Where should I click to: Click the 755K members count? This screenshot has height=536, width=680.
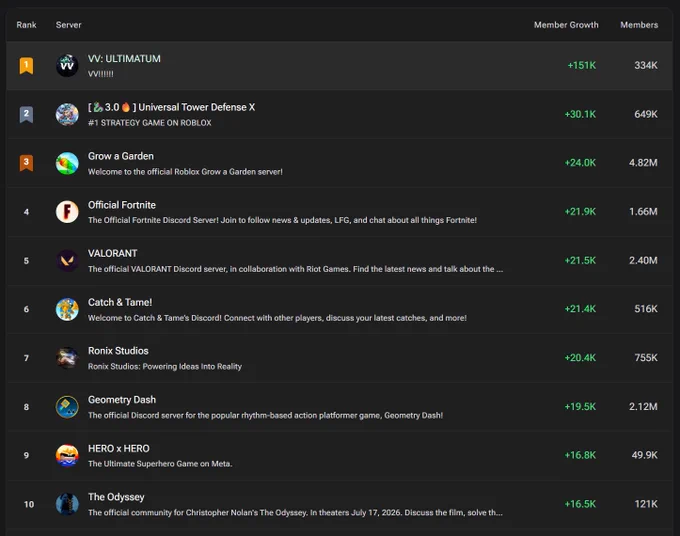click(x=646, y=358)
